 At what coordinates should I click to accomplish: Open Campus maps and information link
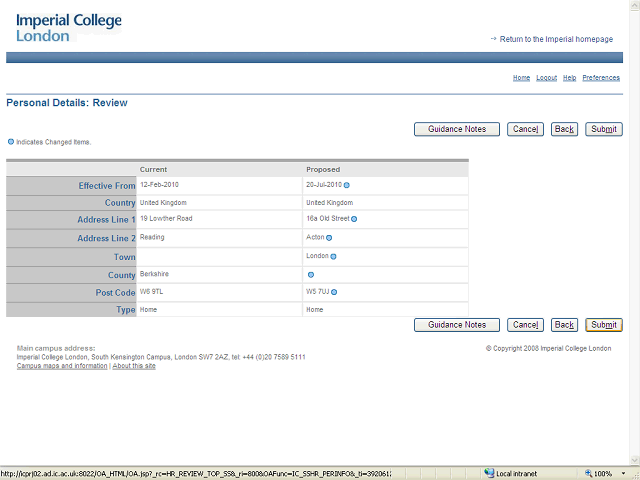(x=62, y=366)
